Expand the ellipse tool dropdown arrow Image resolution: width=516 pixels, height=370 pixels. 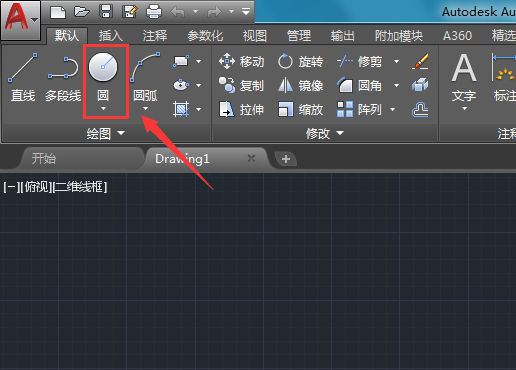click(199, 85)
